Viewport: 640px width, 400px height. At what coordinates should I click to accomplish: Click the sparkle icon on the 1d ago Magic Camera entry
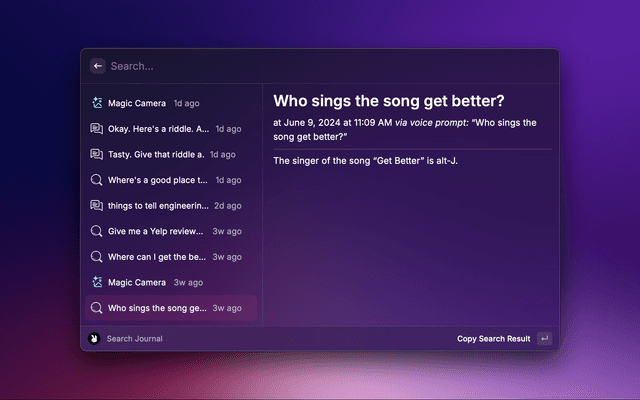pos(96,103)
